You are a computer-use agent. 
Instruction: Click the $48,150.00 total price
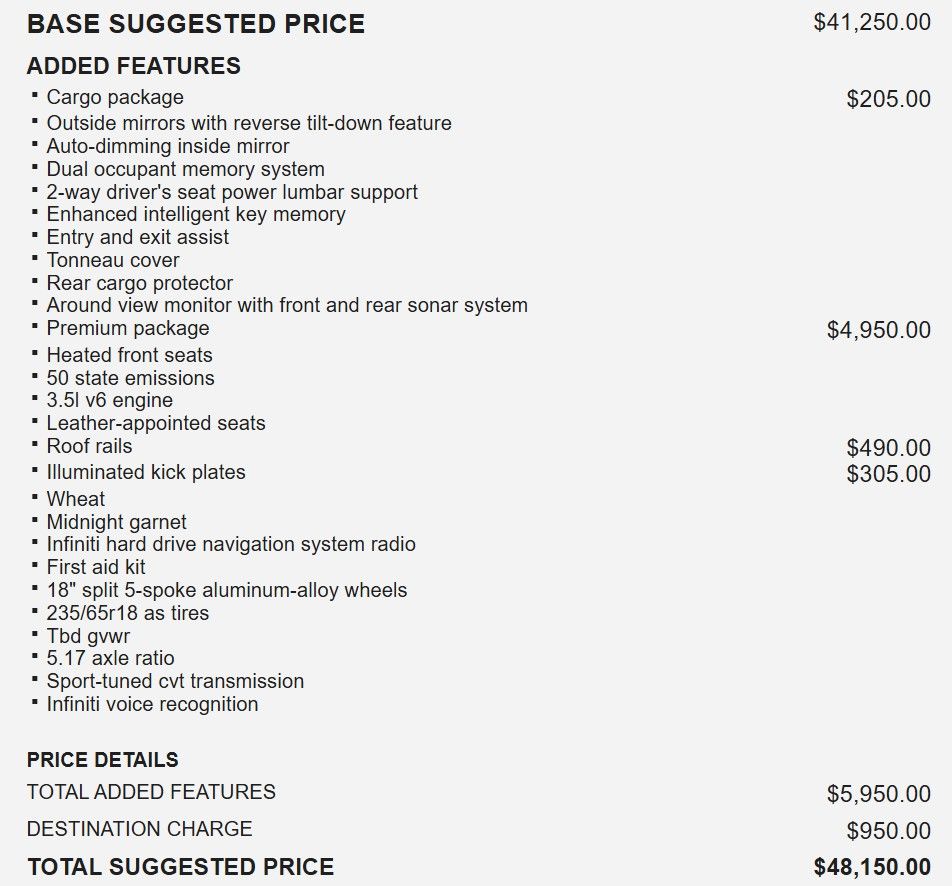[872, 867]
